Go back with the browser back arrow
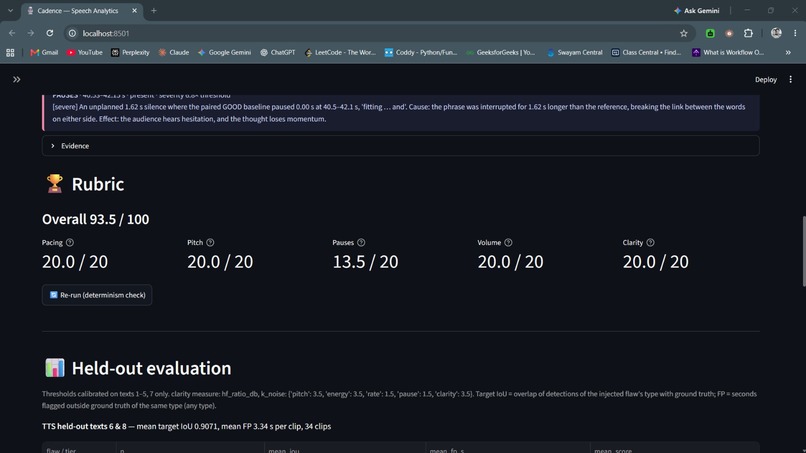The height and width of the screenshot is (453, 806). pyautogui.click(x=12, y=33)
